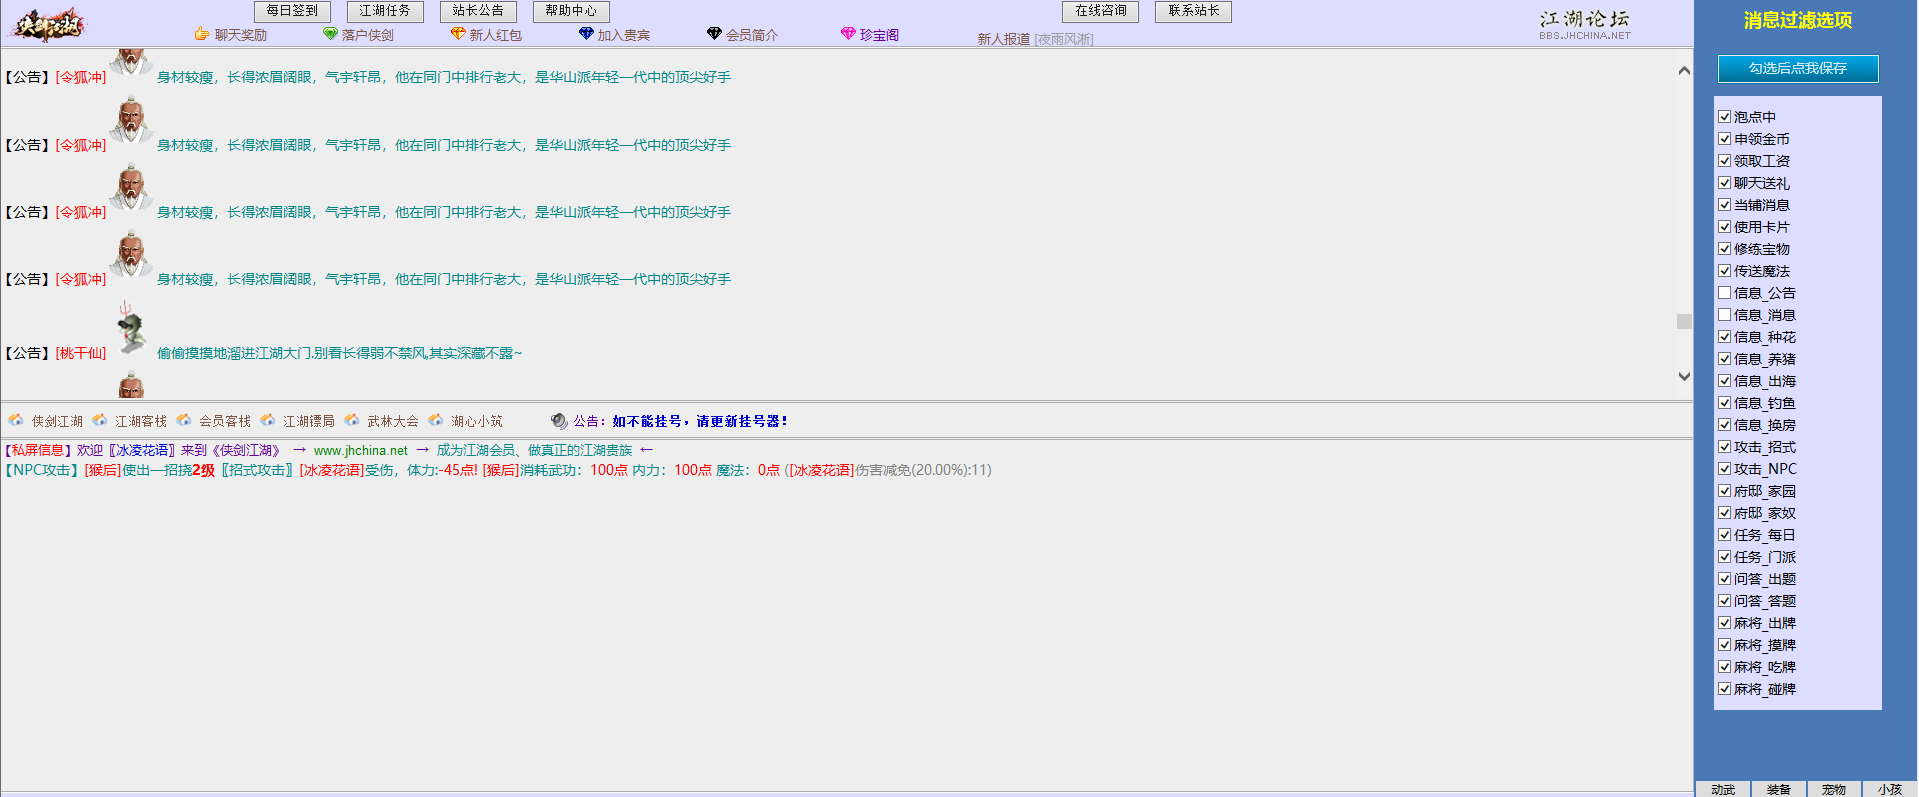Switch to the 宠物 tab
1919x797 pixels.
pyautogui.click(x=1834, y=789)
